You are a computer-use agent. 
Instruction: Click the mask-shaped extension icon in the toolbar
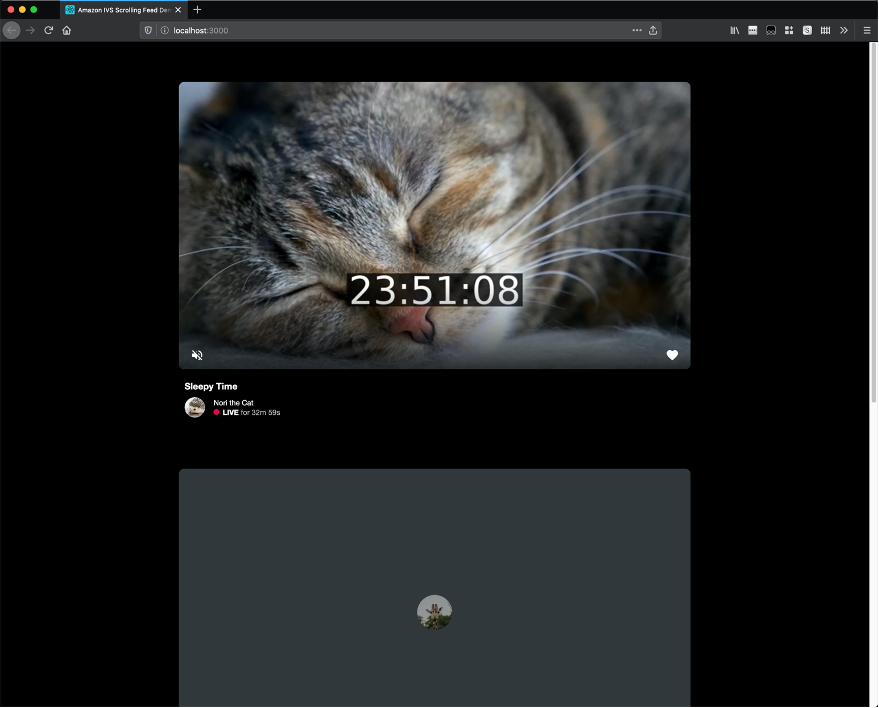coord(771,30)
